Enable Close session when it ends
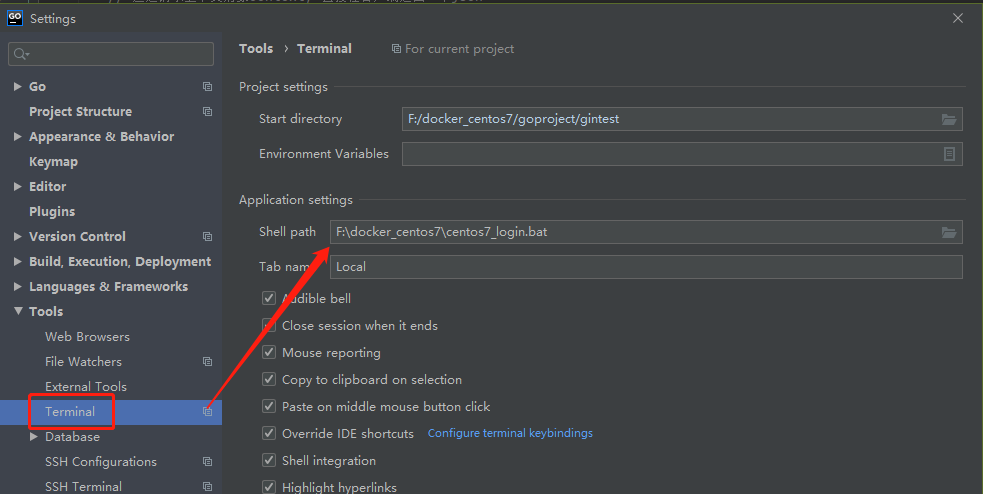 point(269,325)
